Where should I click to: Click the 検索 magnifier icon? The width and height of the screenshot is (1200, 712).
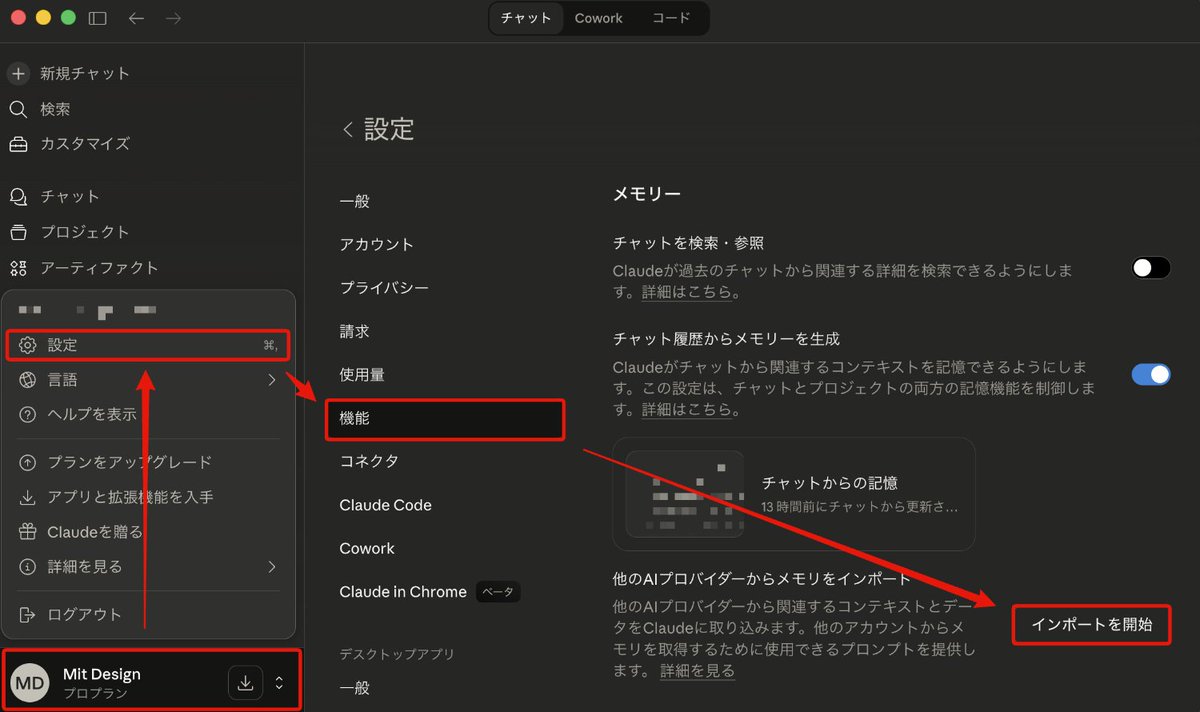coord(18,109)
